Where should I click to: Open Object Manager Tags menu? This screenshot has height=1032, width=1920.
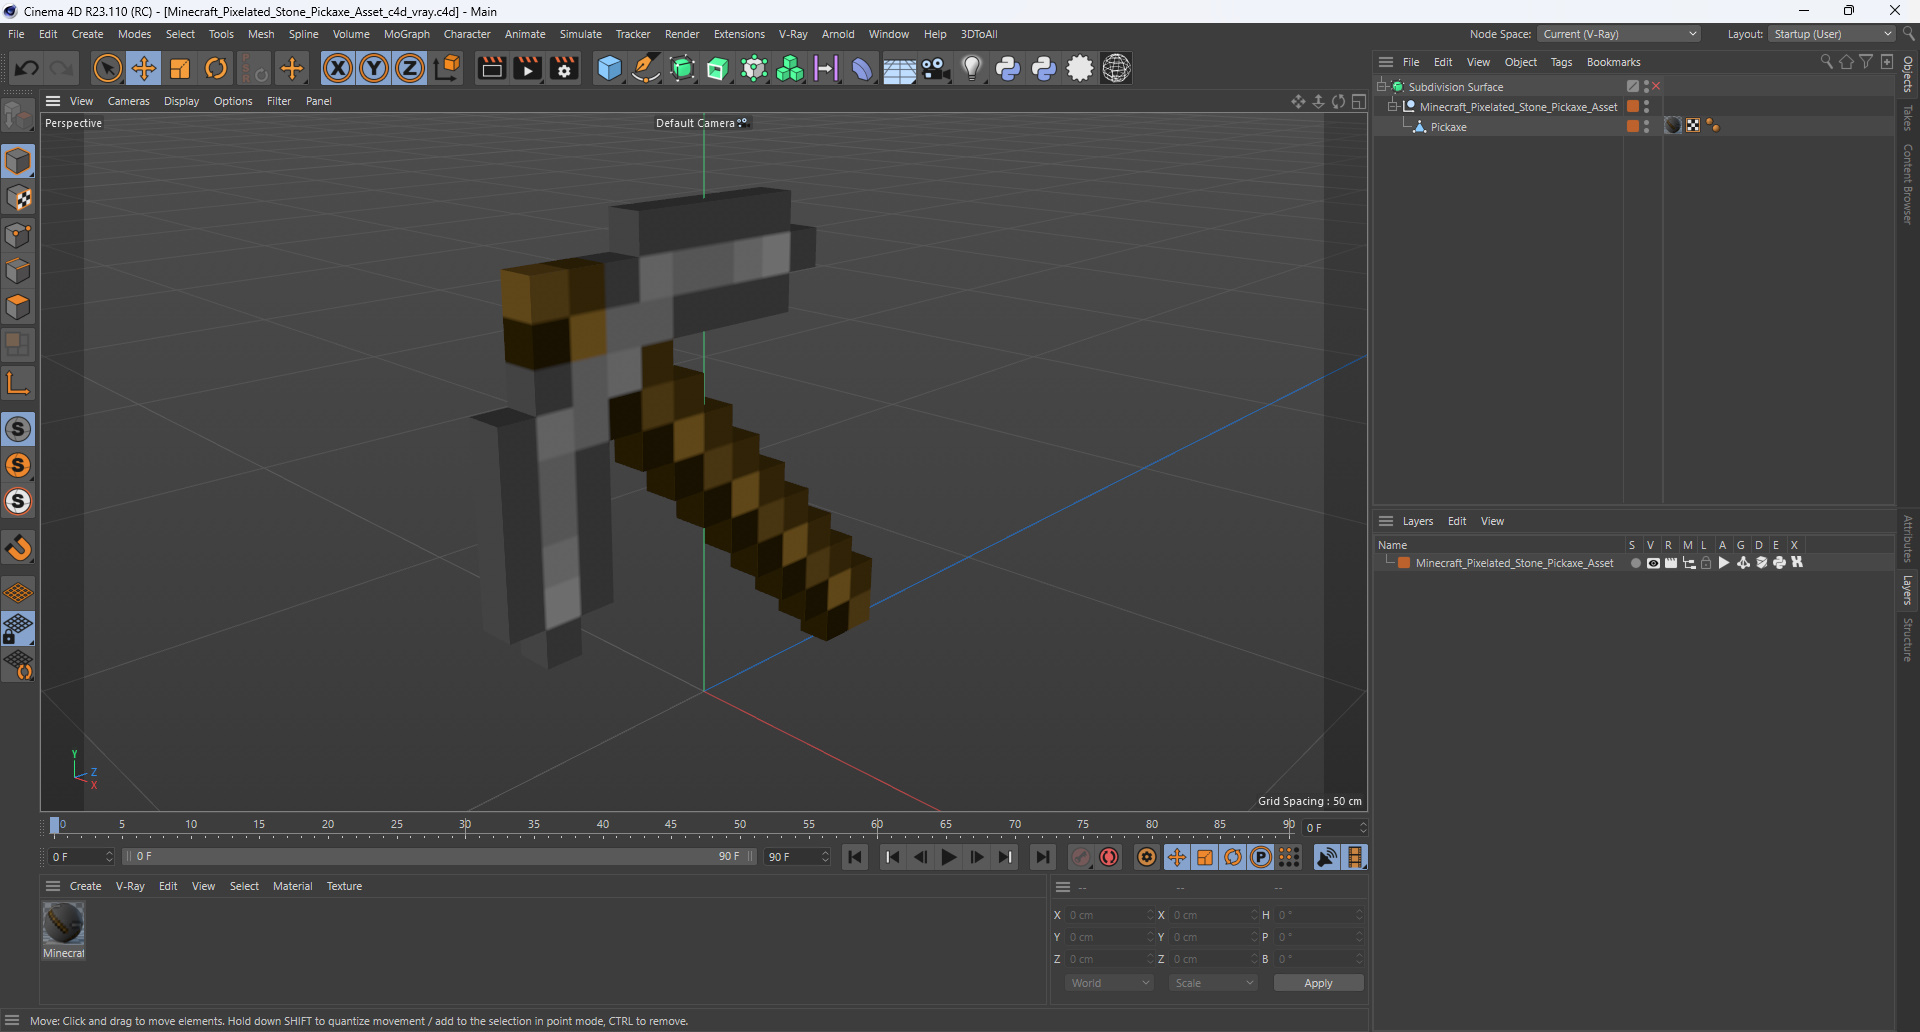pos(1561,62)
